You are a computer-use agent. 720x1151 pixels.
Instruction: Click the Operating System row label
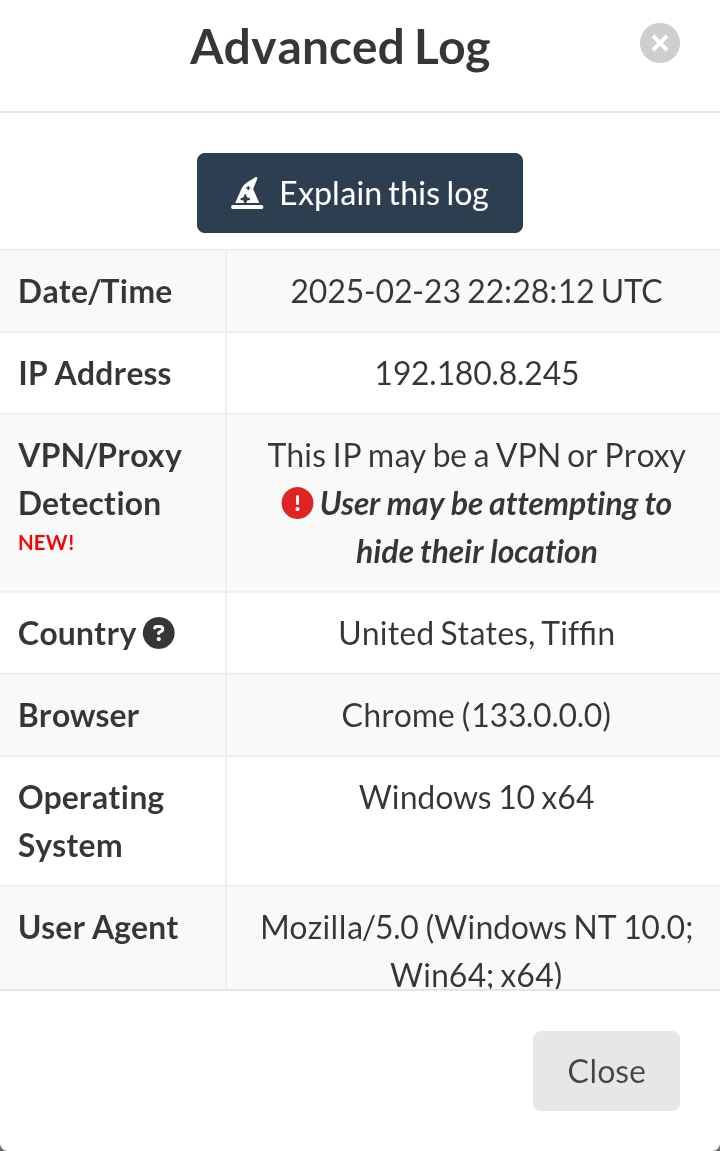[x=91, y=821]
